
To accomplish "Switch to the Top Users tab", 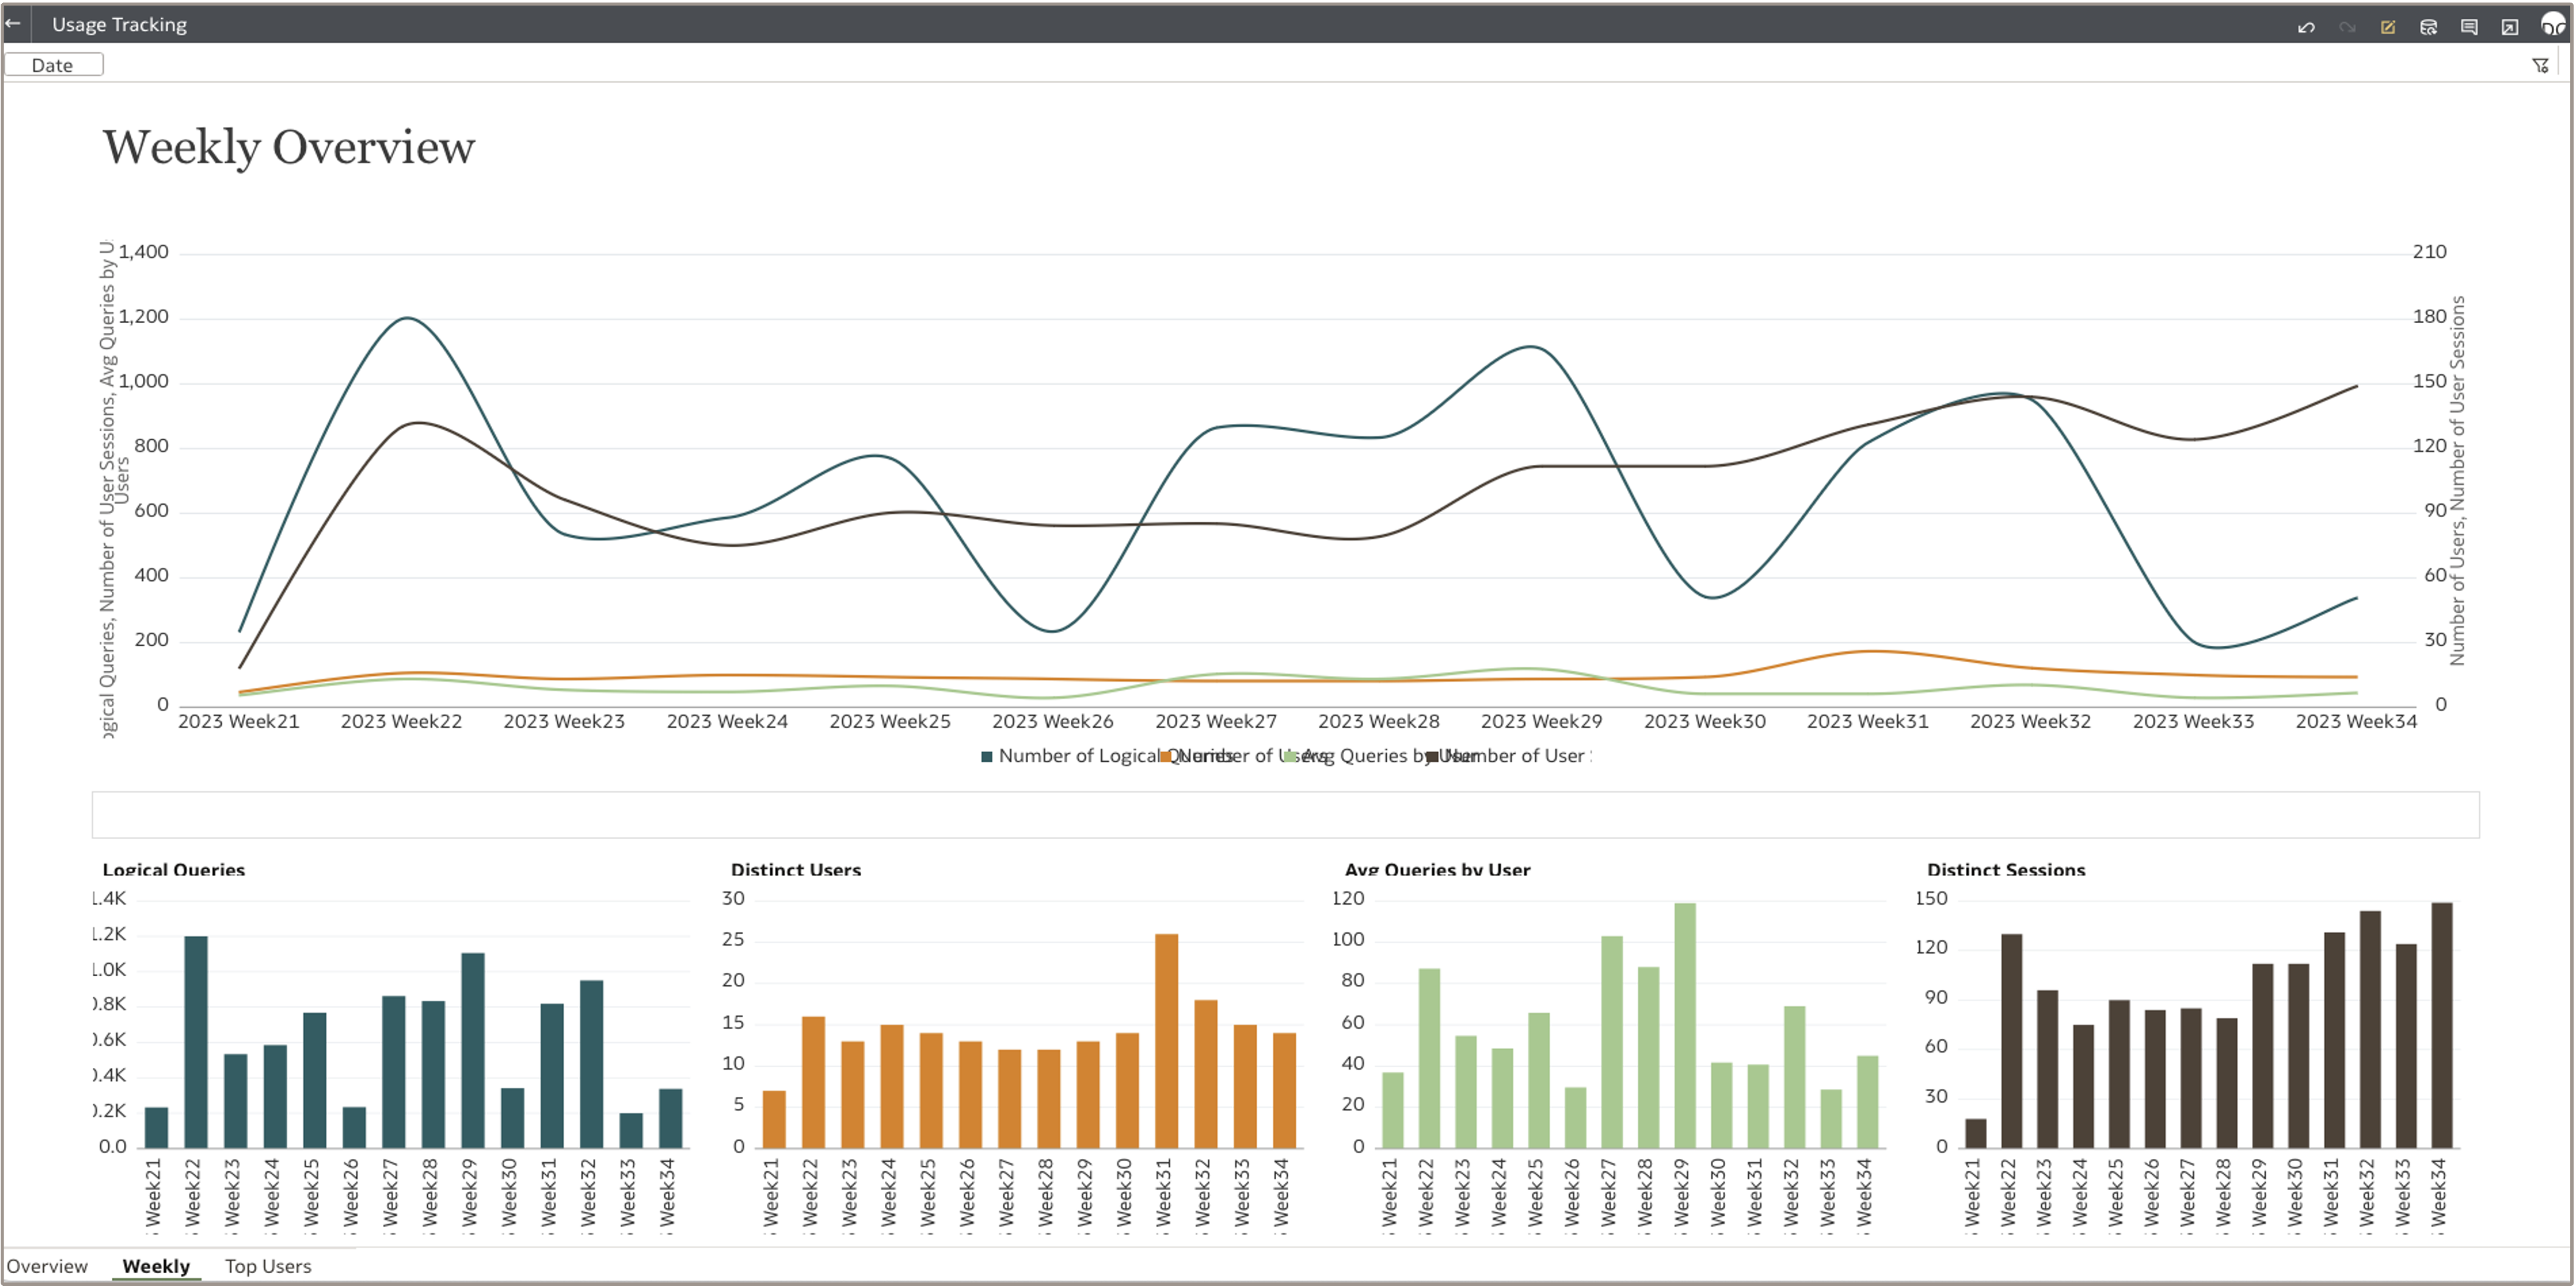I will point(267,1265).
